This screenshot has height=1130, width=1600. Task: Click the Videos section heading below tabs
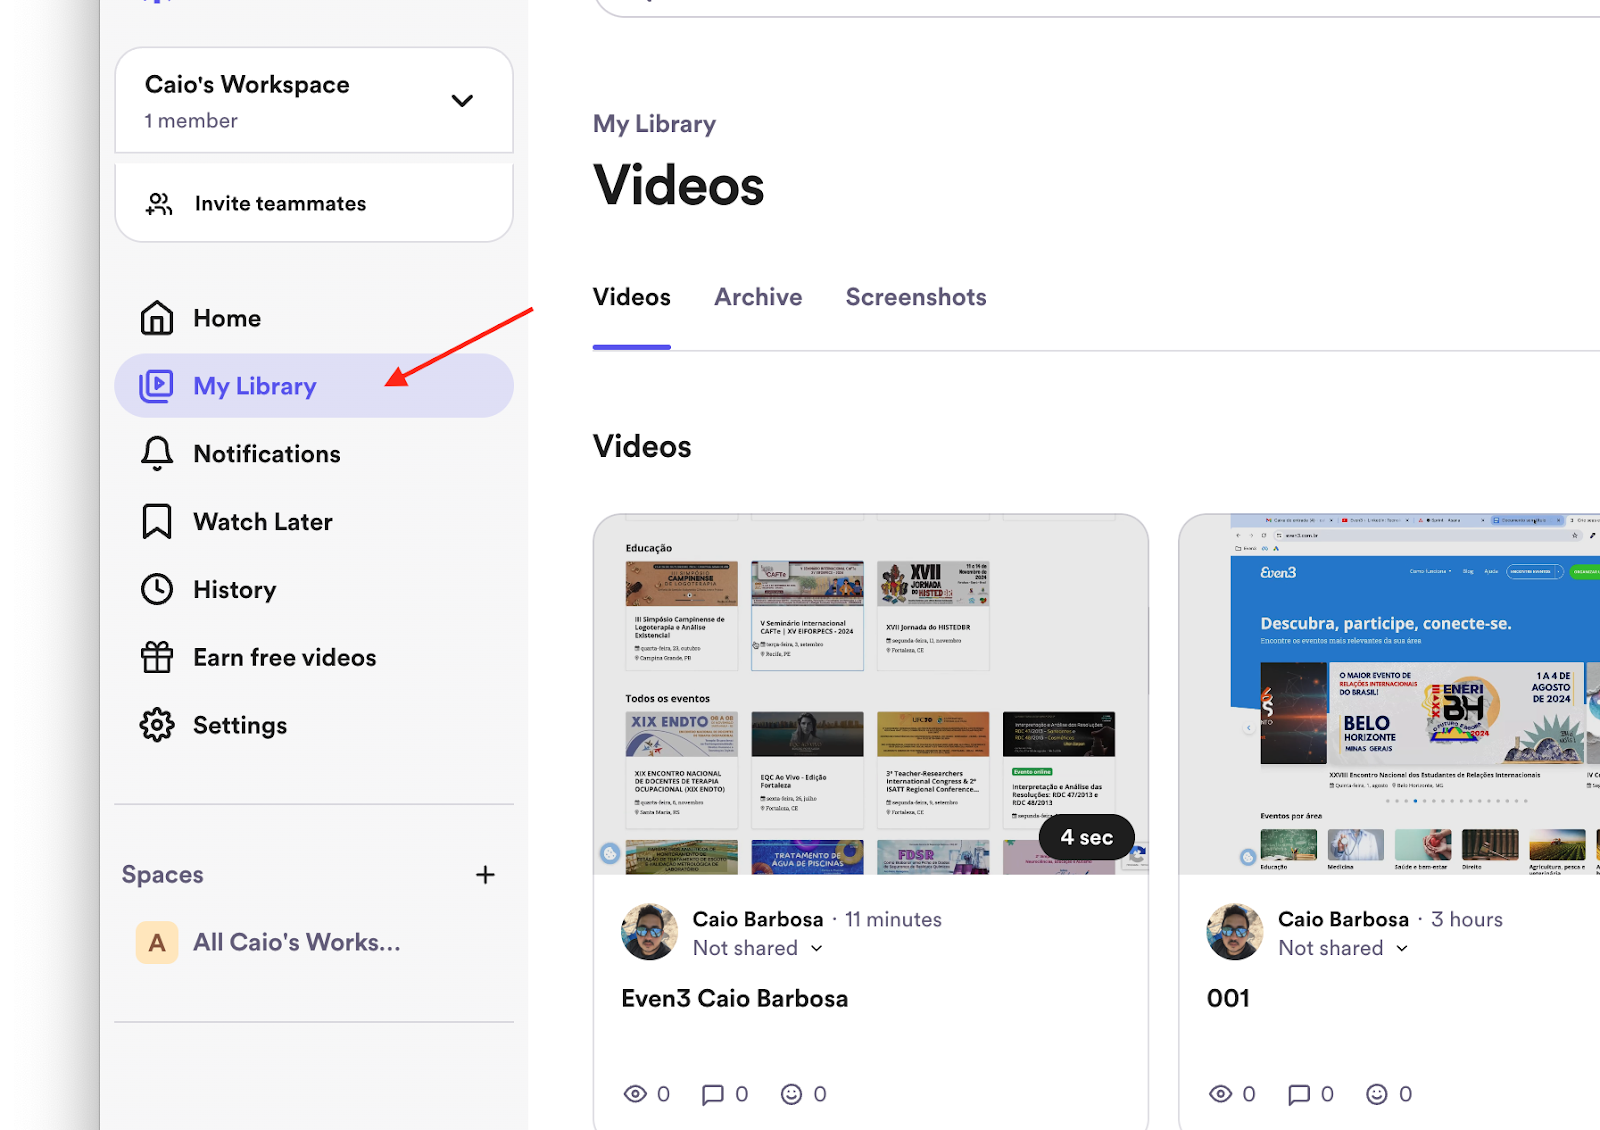(642, 446)
